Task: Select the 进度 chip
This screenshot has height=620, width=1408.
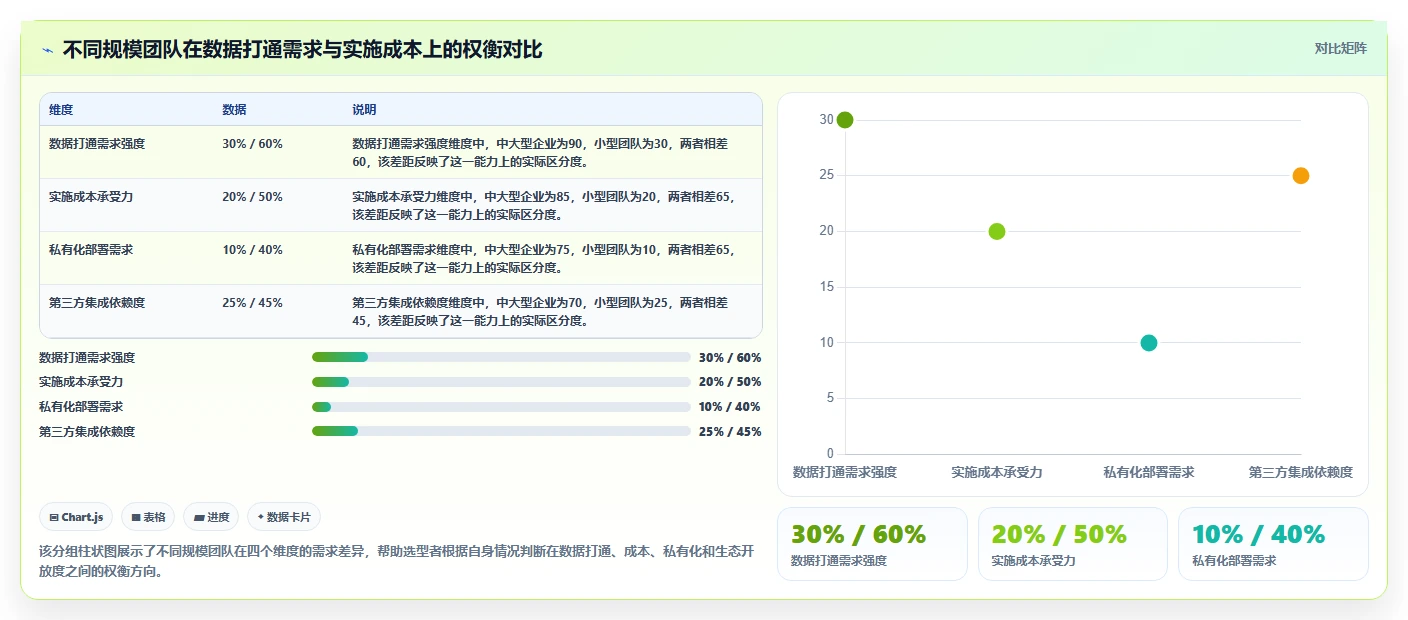Action: tap(211, 517)
